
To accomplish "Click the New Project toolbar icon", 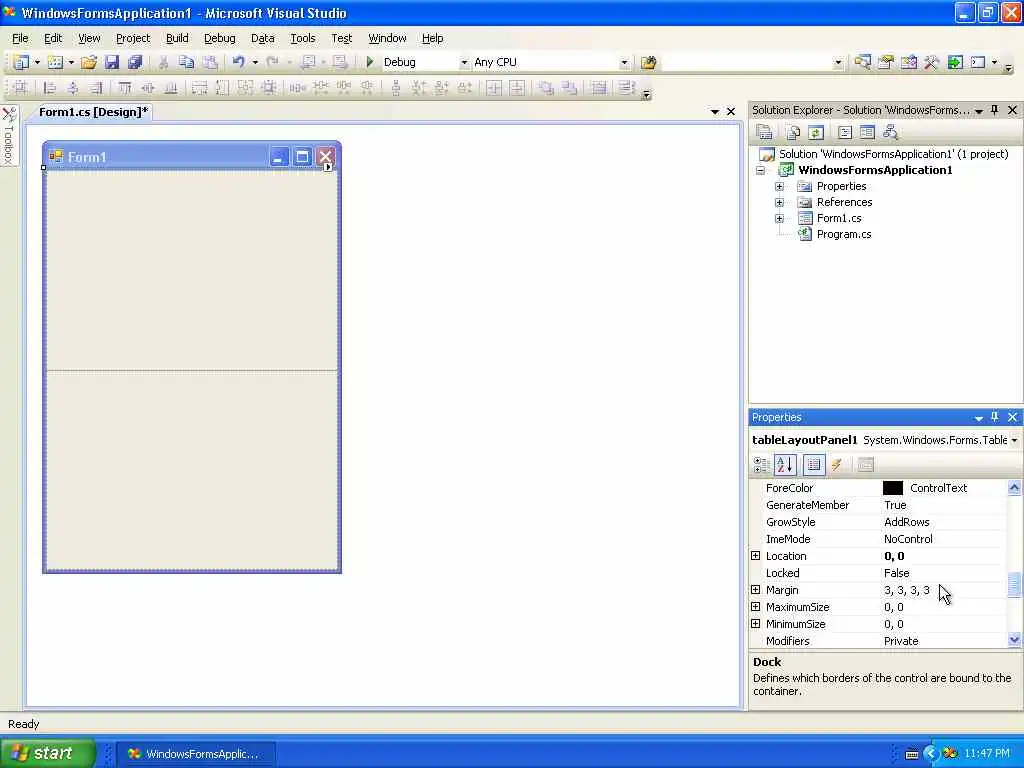I will tap(21, 62).
